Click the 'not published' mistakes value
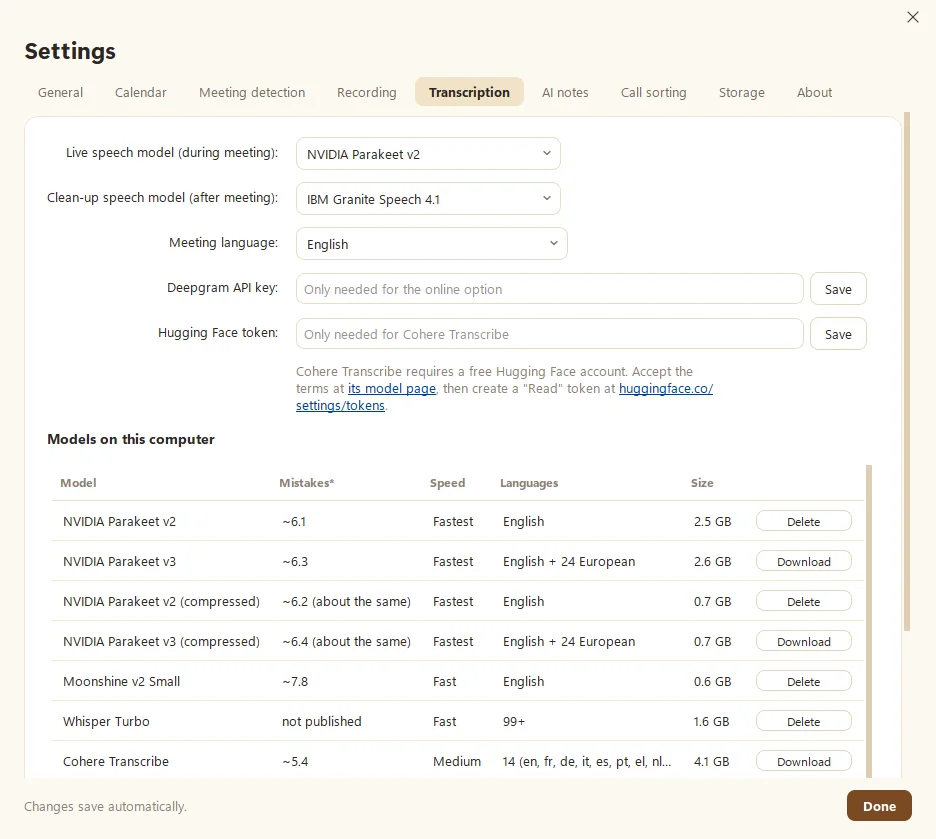Screen dimensions: 936x839 point(322,721)
